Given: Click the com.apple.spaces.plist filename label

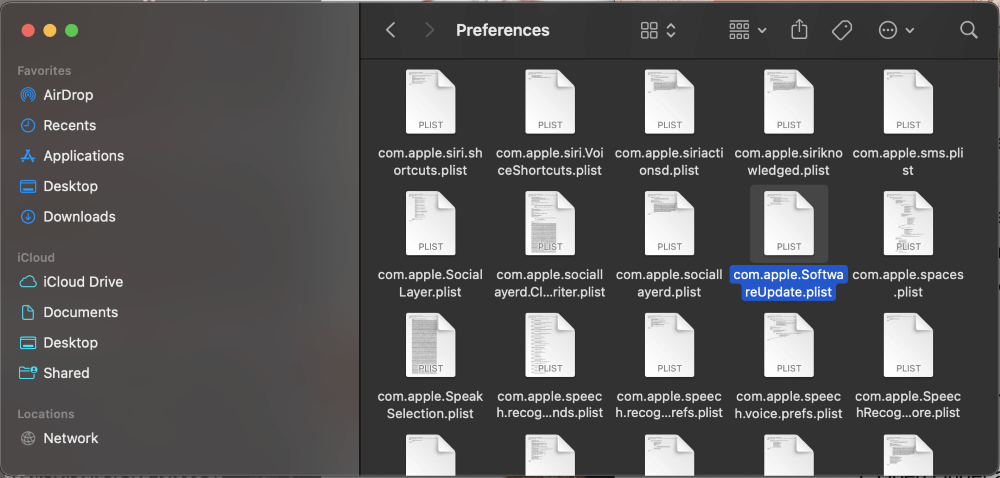Looking at the screenshot, I should pyautogui.click(x=908, y=283).
